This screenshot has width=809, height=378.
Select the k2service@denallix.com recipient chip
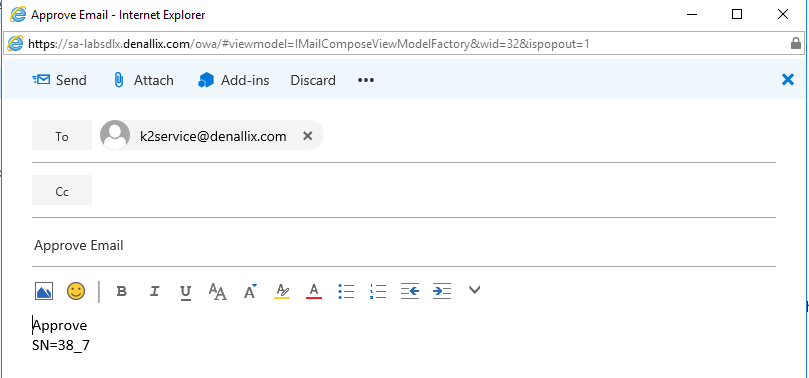tap(213, 136)
